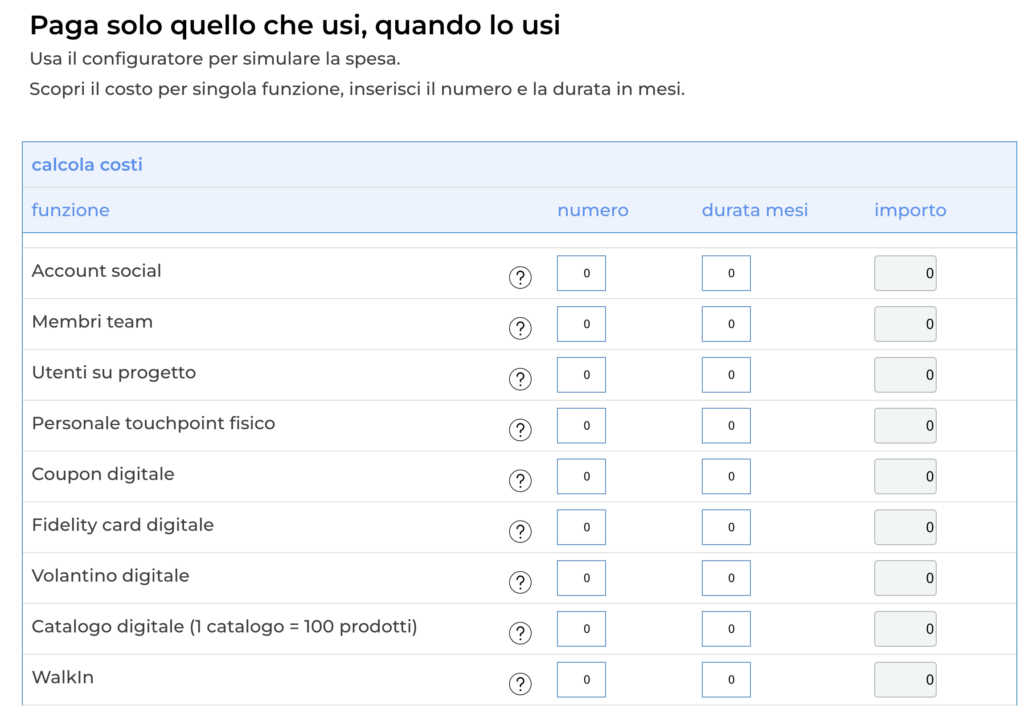
Task: Select Fidelity card digitale numero field
Action: coord(581,527)
